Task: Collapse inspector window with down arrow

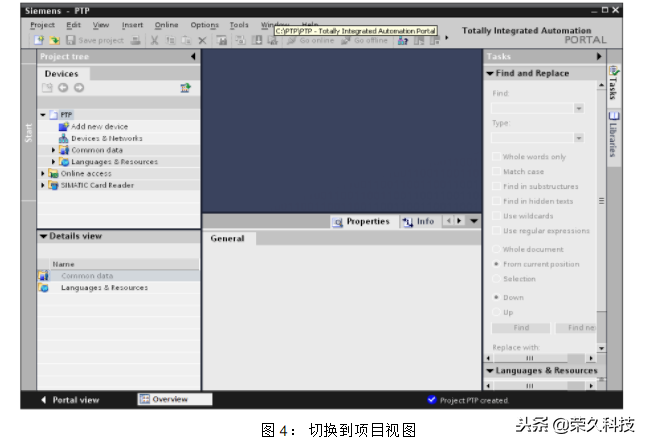Action: point(474,221)
